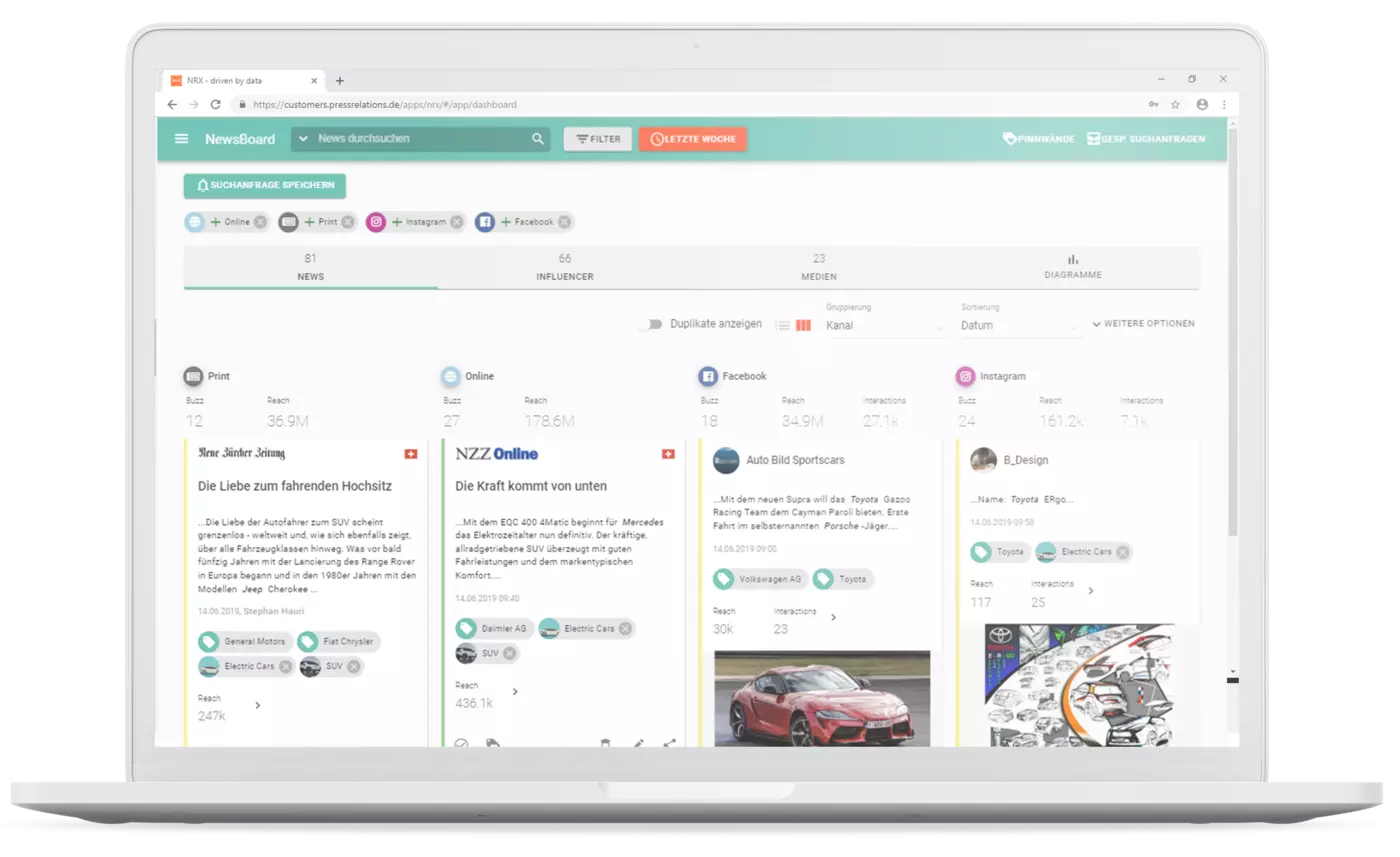This screenshot has width=1400, height=857.
Task: Click Toyota tag on B_Design post
Action: (1000, 552)
